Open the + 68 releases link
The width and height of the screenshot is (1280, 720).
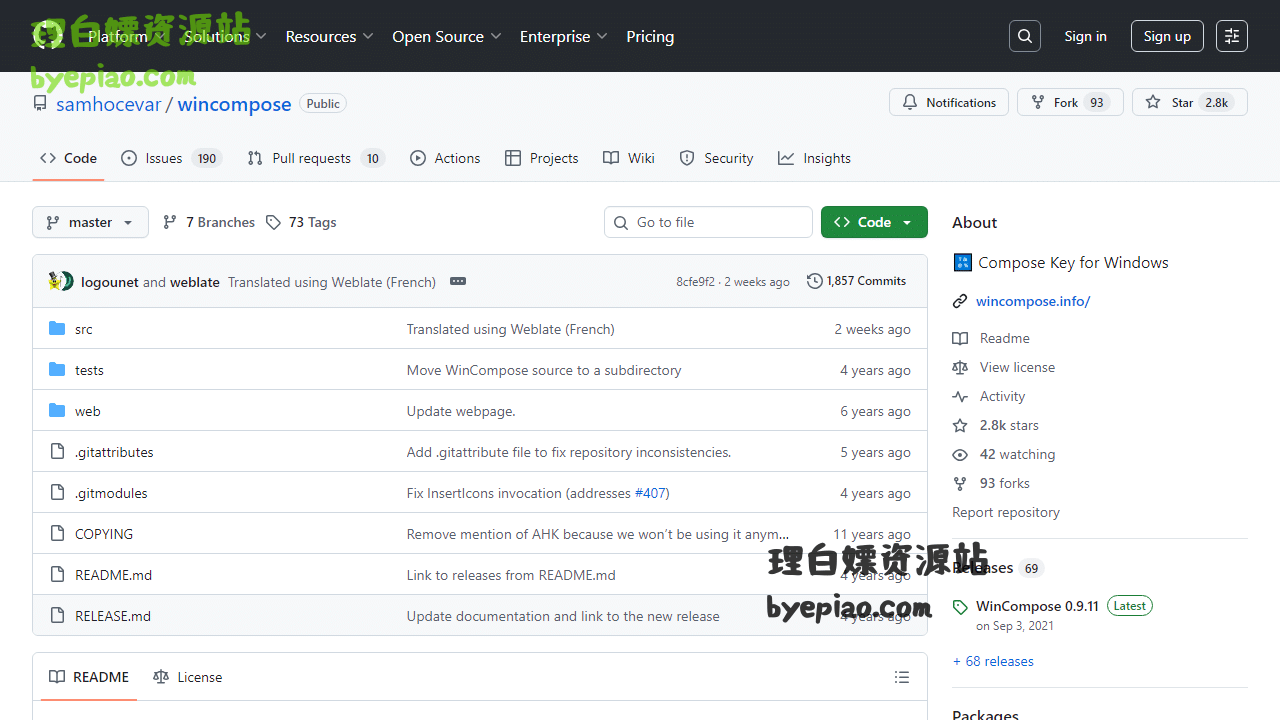[993, 661]
